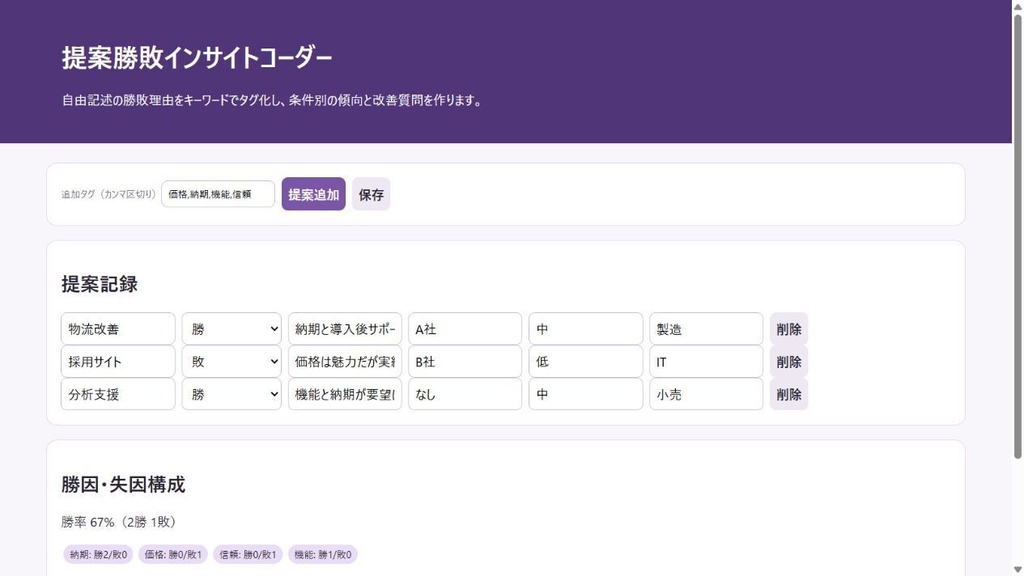Viewport: 1024px width, 576px height.
Task: Click the 勝率 67% summary text
Action: 118,522
